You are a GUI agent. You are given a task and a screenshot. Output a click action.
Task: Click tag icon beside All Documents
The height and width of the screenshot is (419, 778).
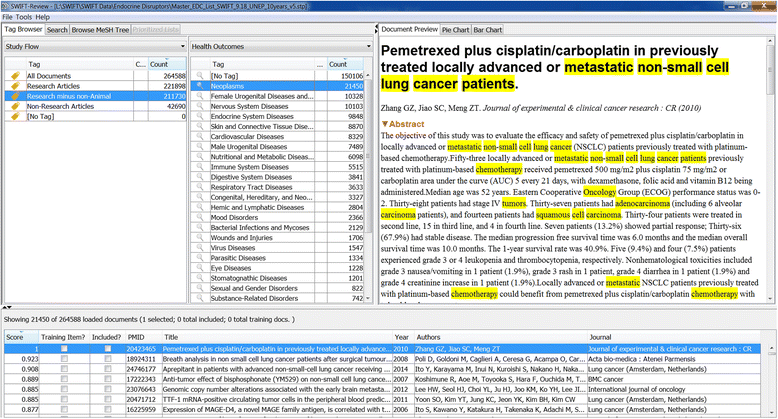[x=14, y=75]
